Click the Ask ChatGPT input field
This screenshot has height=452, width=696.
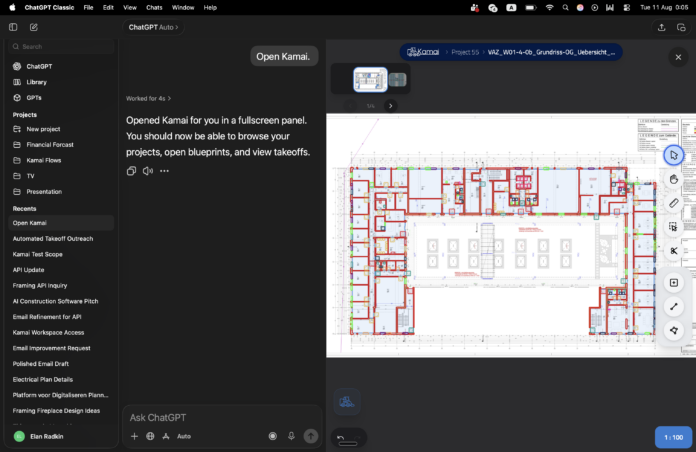point(222,418)
